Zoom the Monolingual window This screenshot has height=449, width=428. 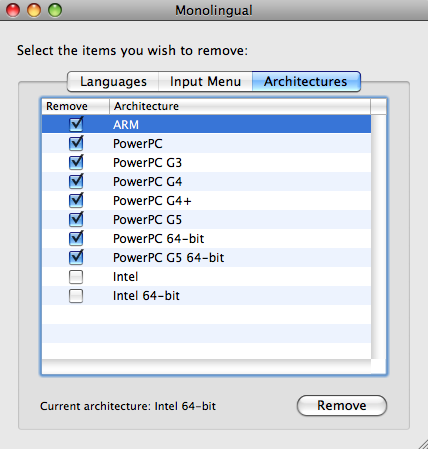point(55,10)
